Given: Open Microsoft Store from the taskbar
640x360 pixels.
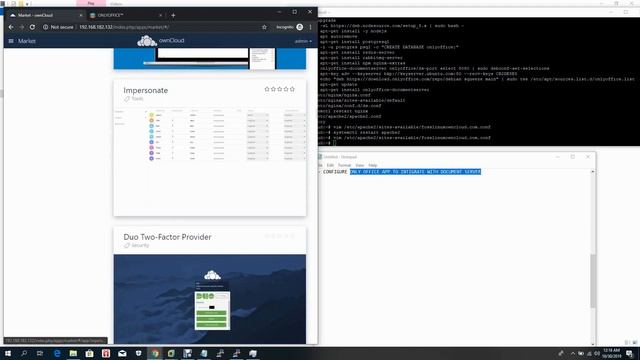Looking at the screenshot, I should pos(89,353).
